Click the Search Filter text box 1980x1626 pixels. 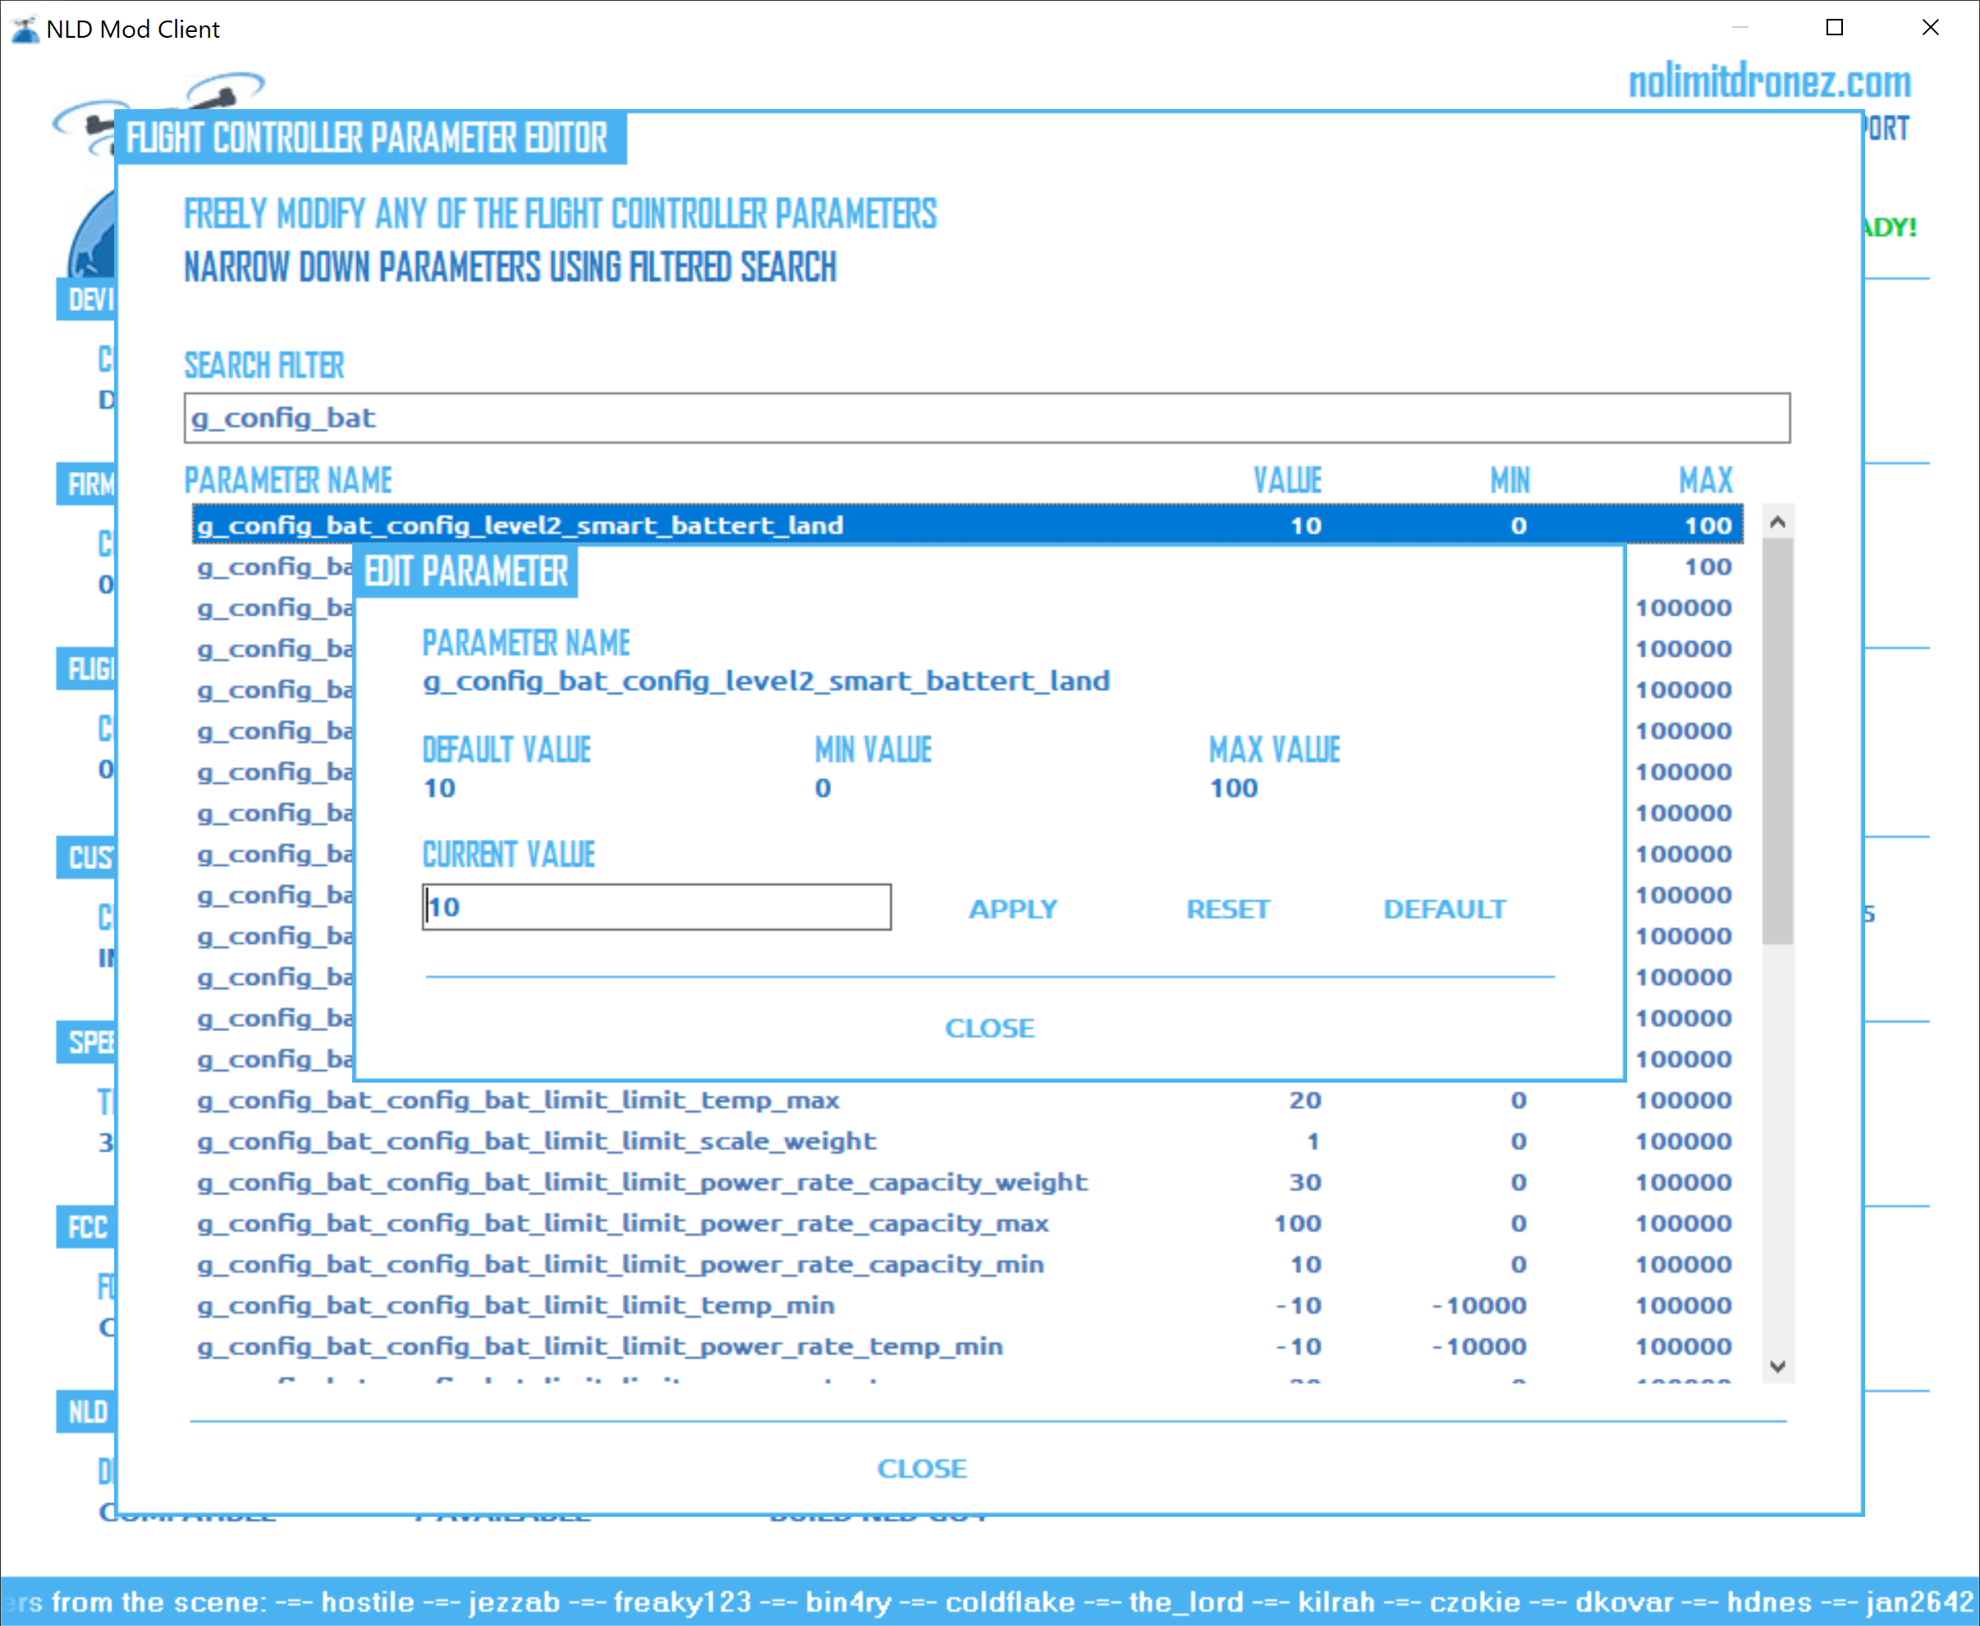(x=986, y=418)
